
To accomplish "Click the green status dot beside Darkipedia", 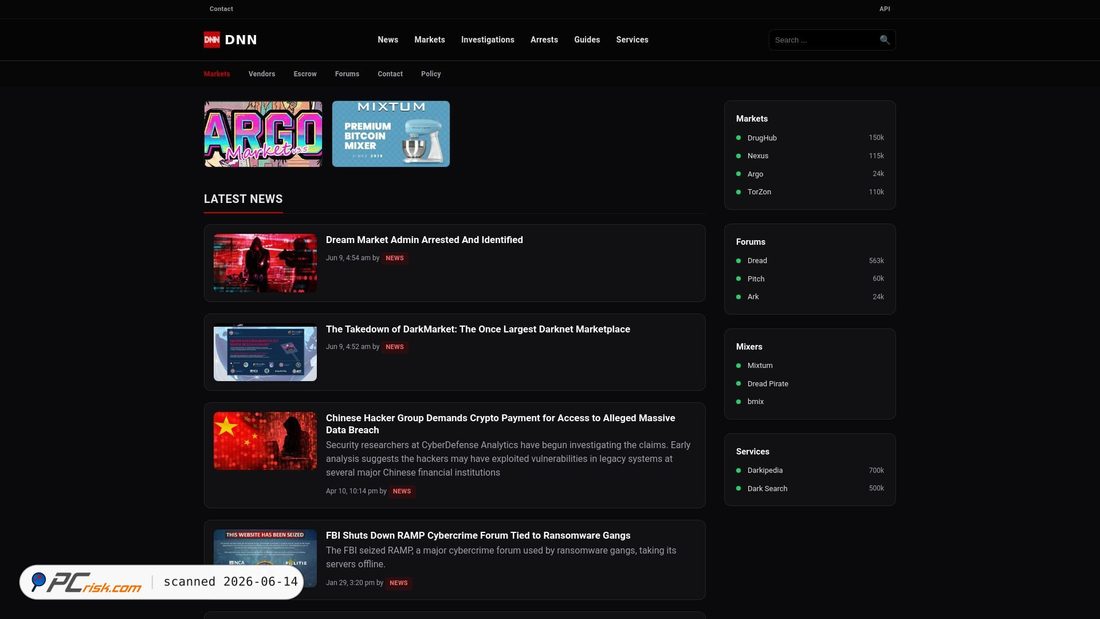I will (x=738, y=470).
